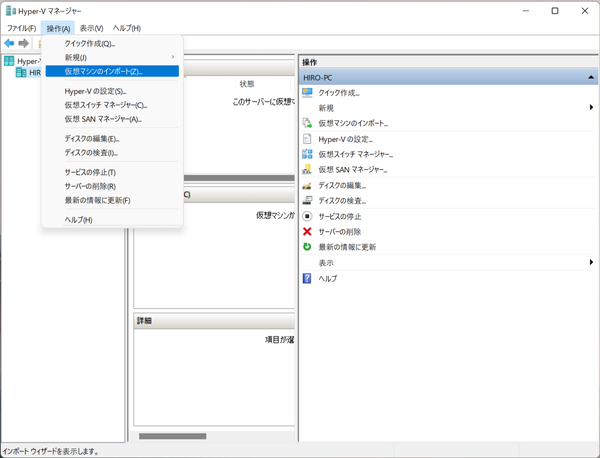Screen dimensions: 600x458
Task: Click the forward arrow toolbar icon
Action: click(24, 43)
